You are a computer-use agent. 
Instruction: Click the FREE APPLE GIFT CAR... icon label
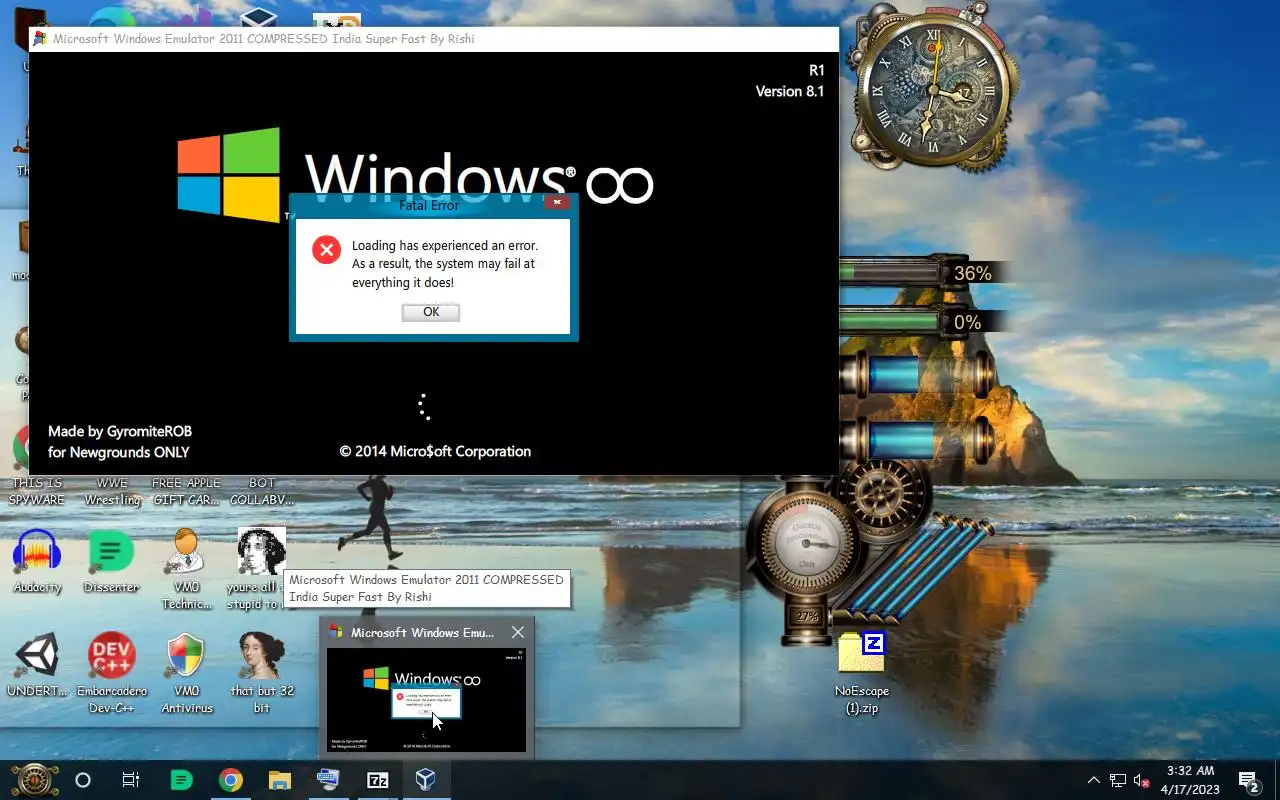coord(186,491)
